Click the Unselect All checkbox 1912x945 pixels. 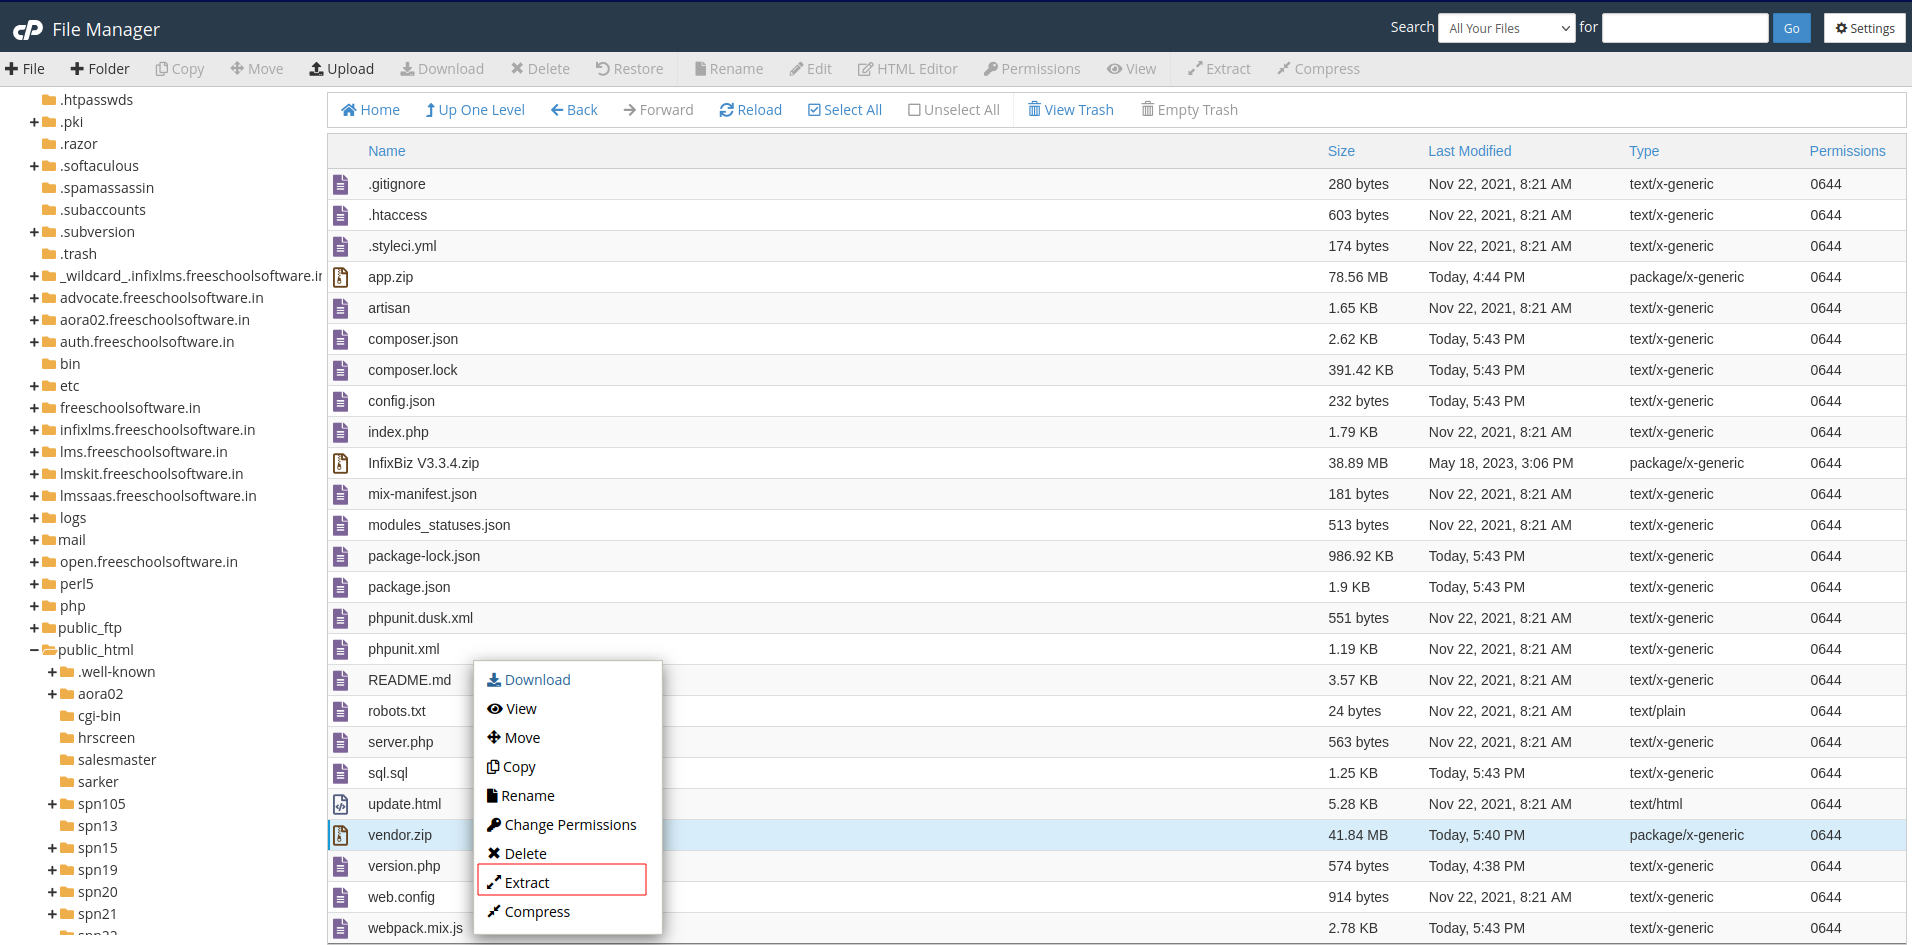pyautogui.click(x=914, y=110)
